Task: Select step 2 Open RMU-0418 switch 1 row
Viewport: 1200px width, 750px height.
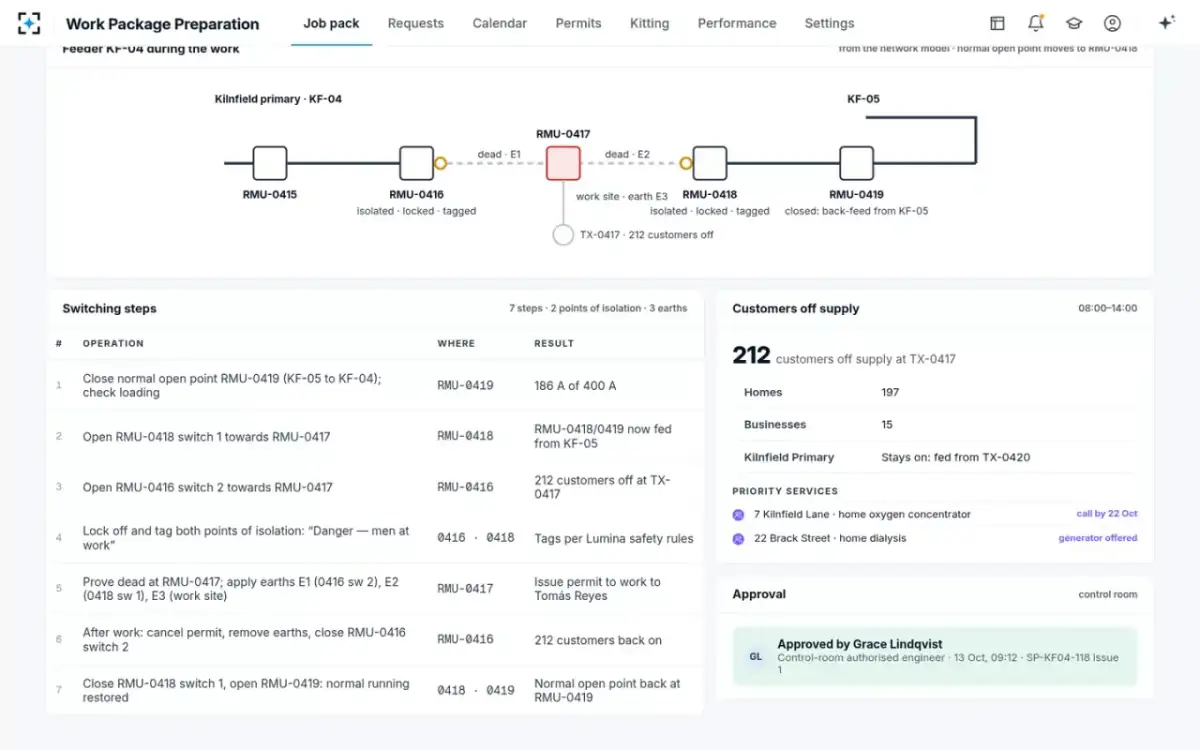Action: [375, 436]
